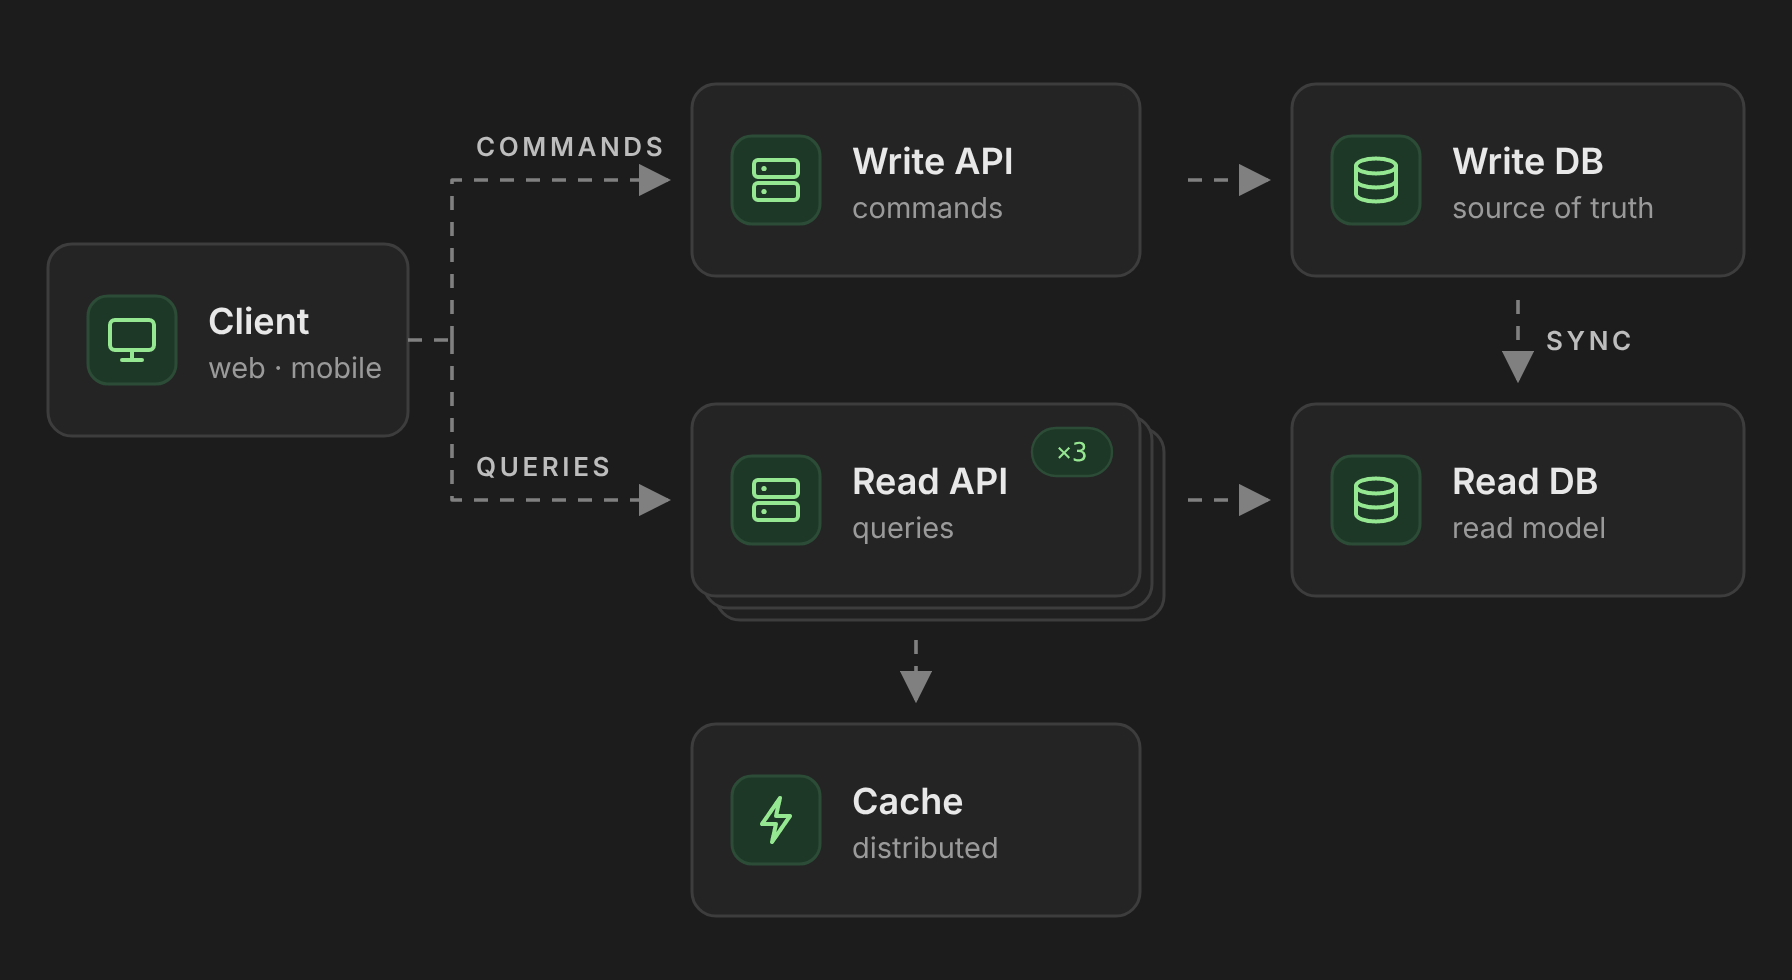Click the "commands" subtitle under Write API
The height and width of the screenshot is (980, 1792).
tap(927, 208)
